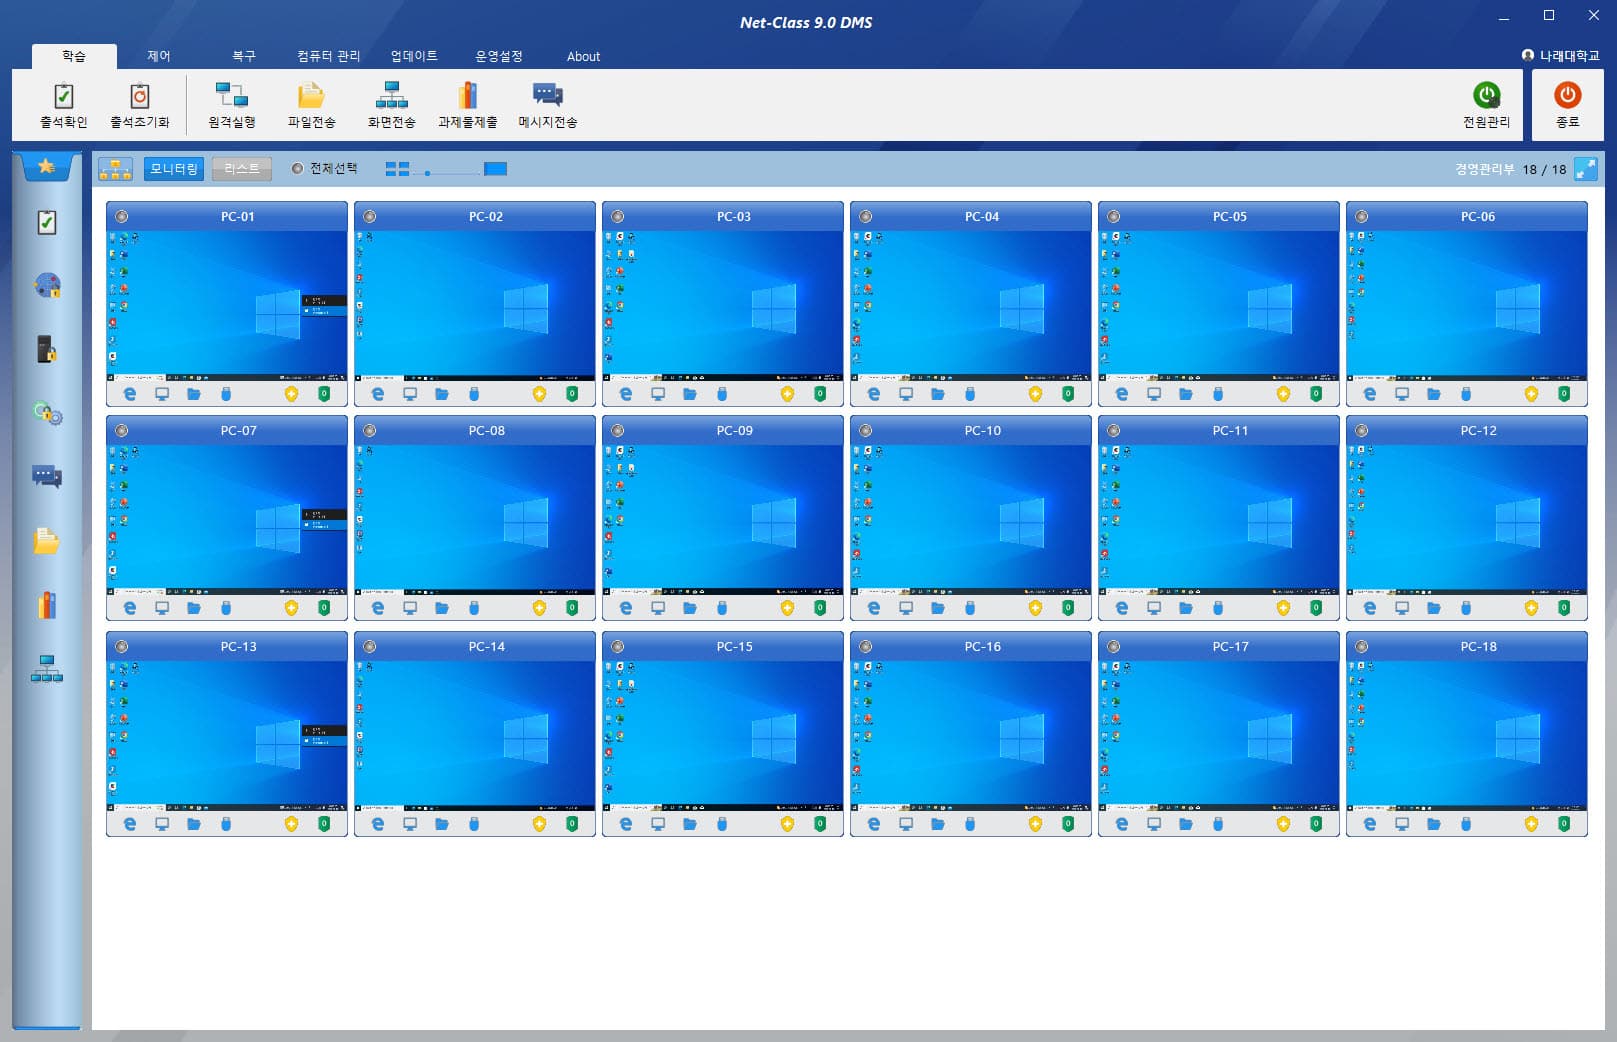Toggle fullscreen expand icon next to 18 / 18
This screenshot has width=1617, height=1042.
pos(1586,169)
